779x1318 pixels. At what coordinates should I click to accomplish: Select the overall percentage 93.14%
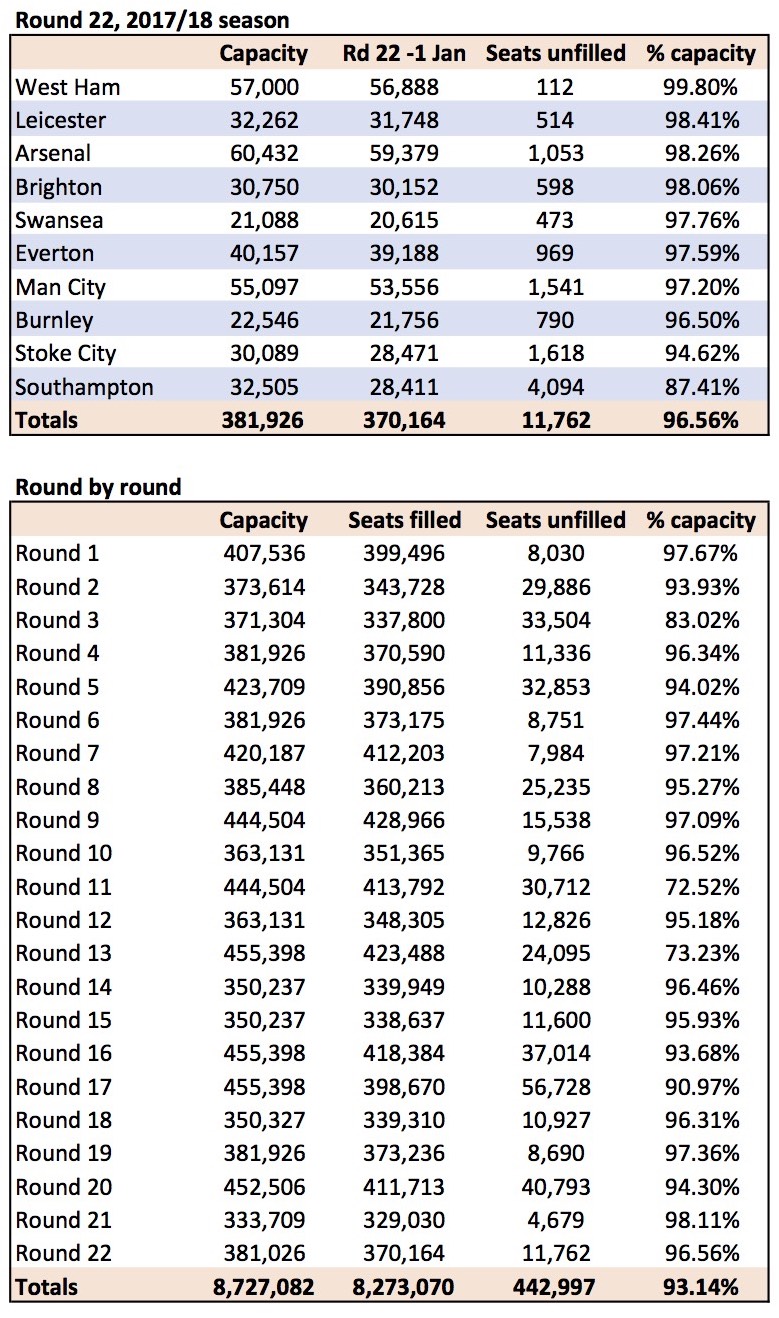(701, 1287)
